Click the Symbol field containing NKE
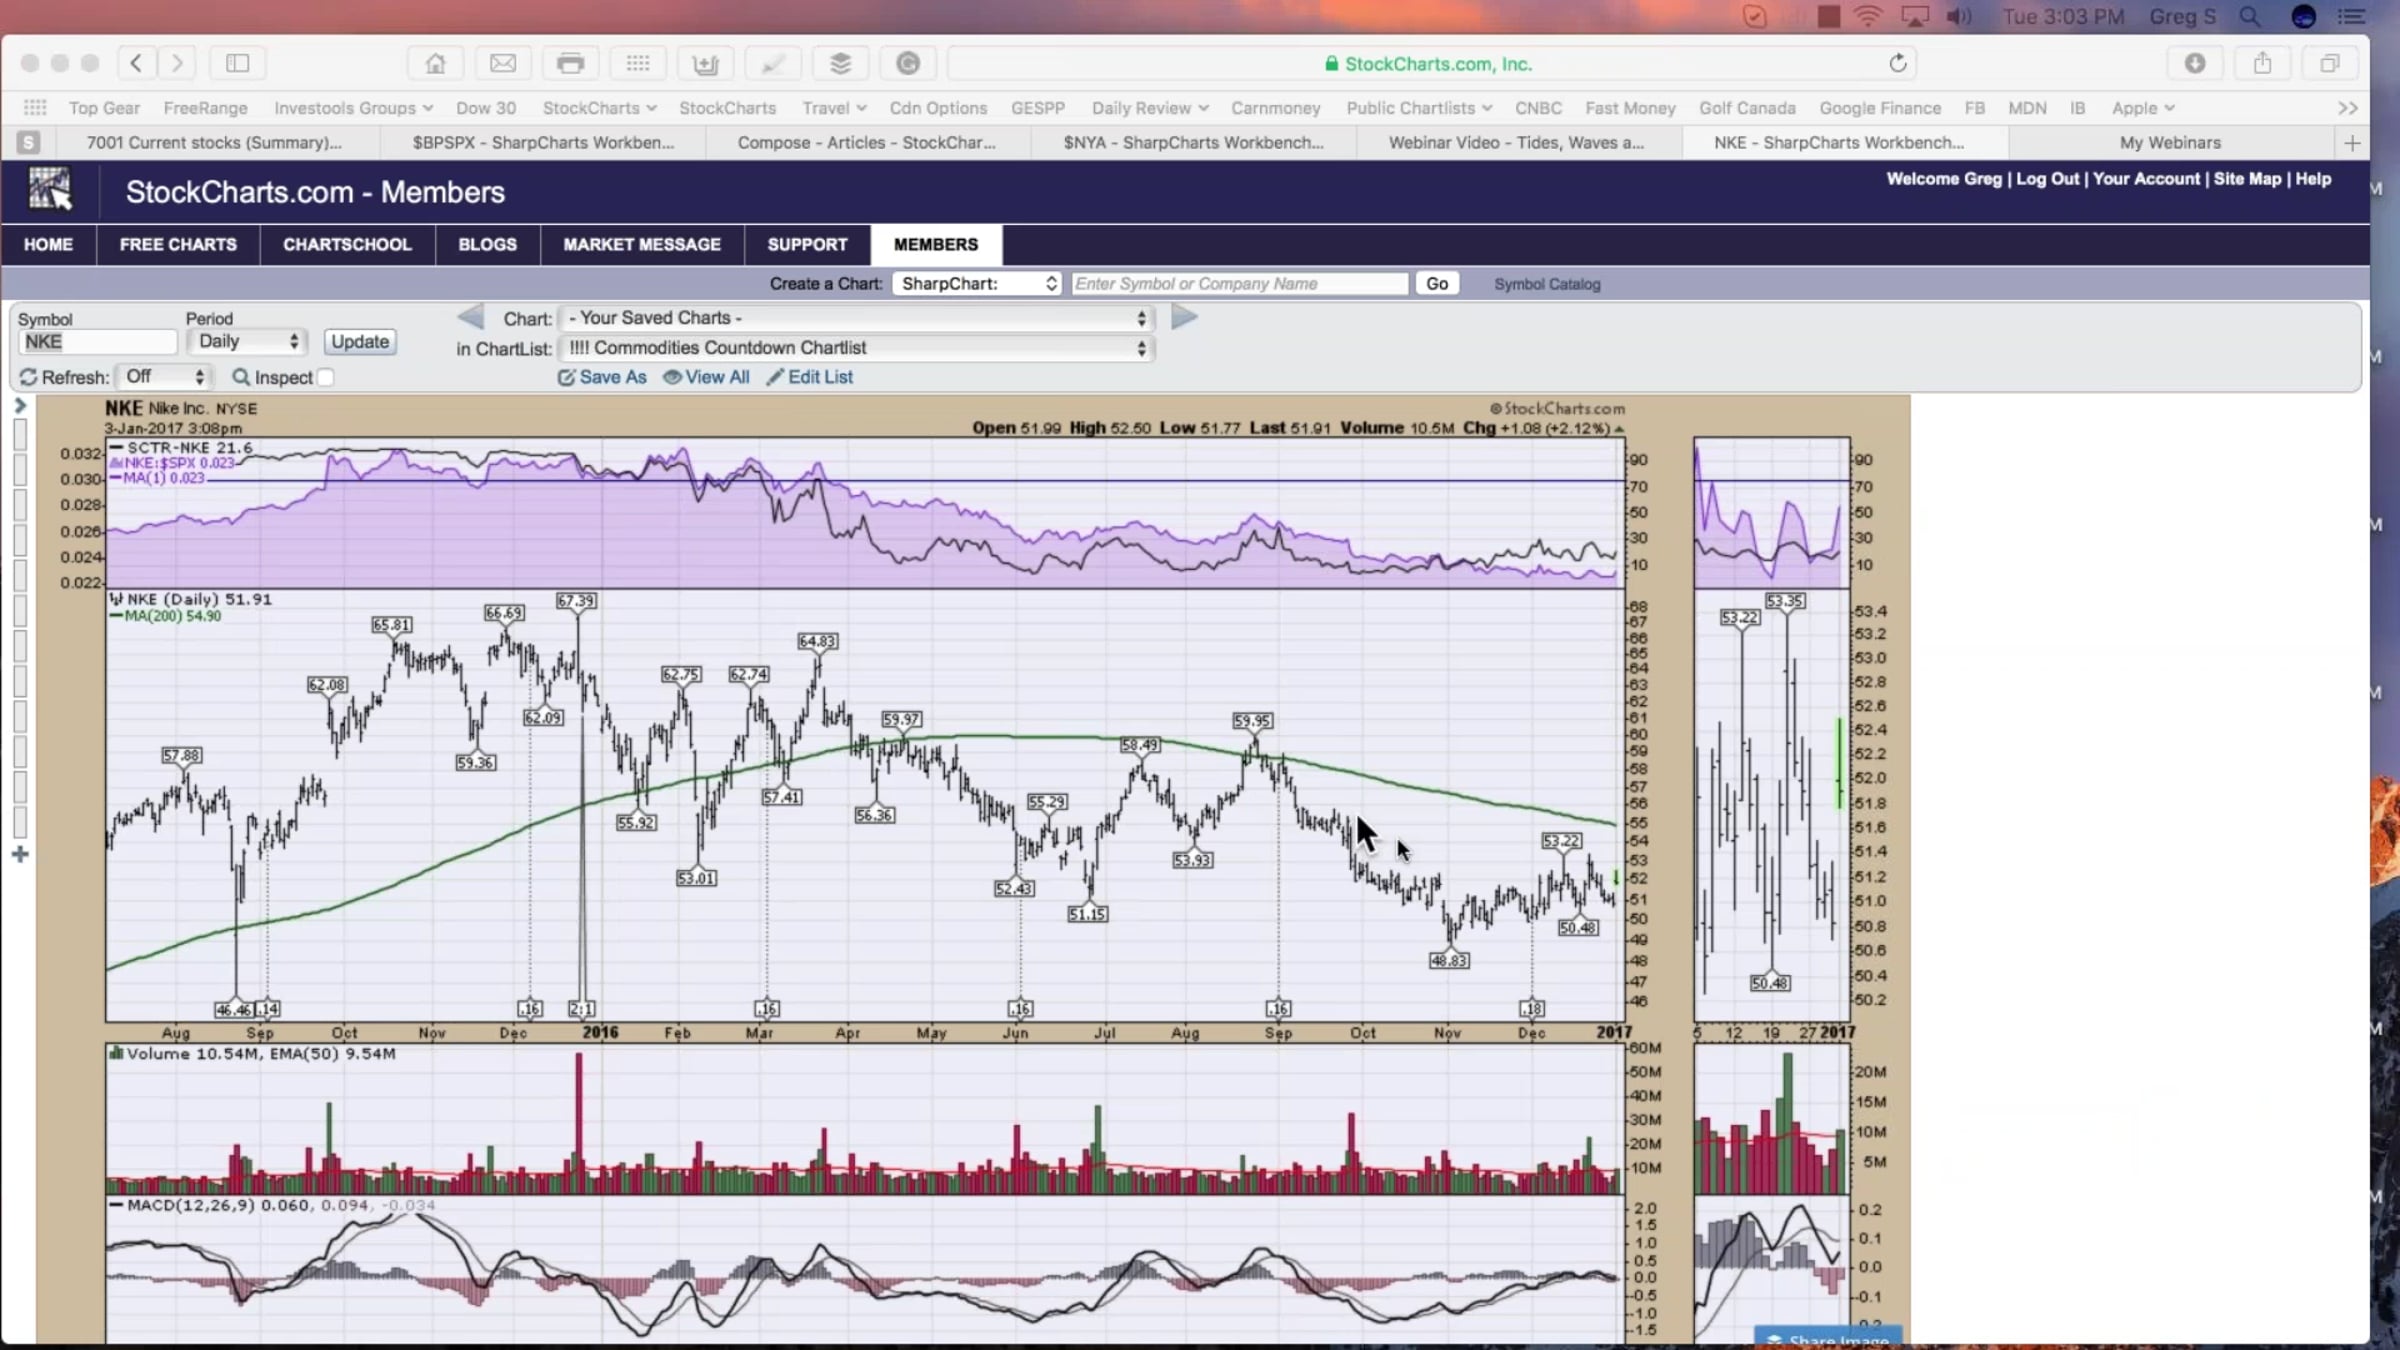 click(98, 342)
